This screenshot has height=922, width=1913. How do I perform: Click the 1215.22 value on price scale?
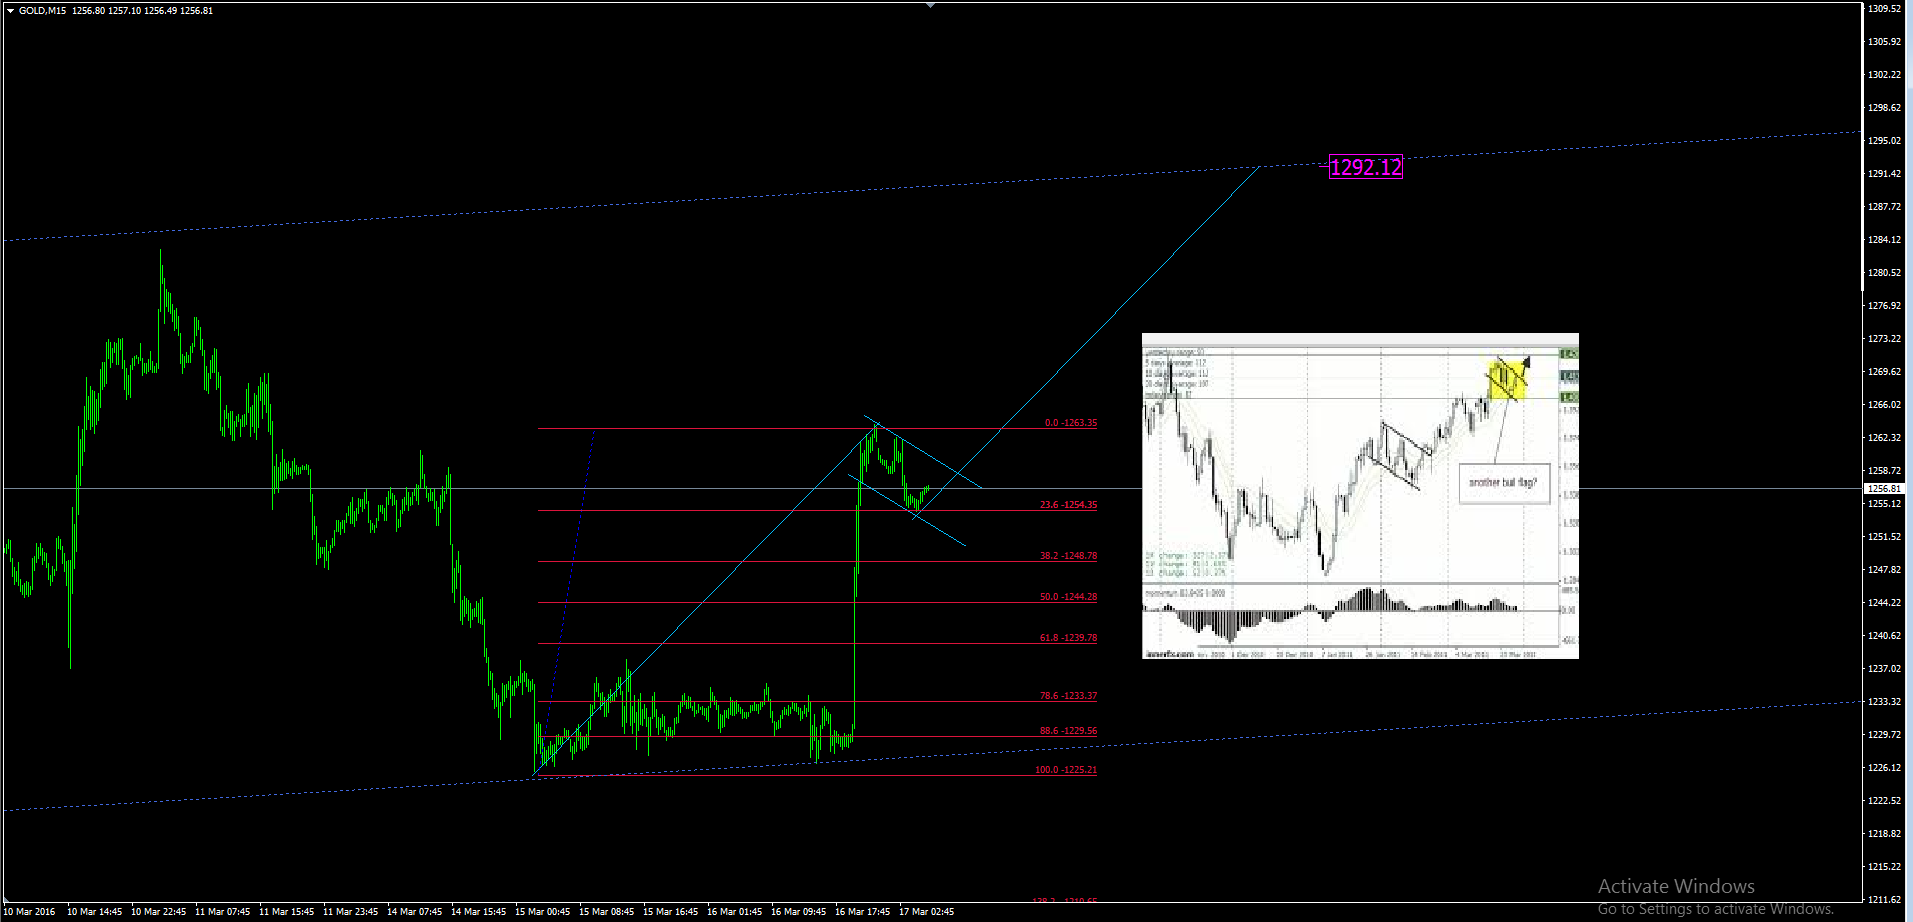pyautogui.click(x=1884, y=867)
